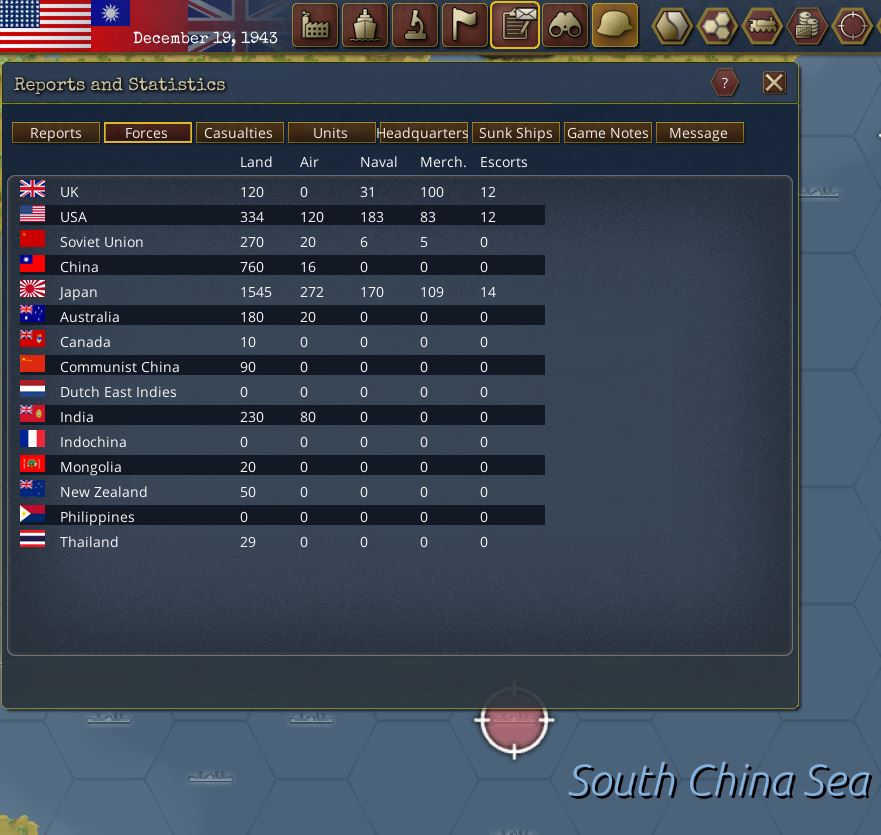Click the December 19, 1943 date
Image resolution: width=881 pixels, height=835 pixels.
click(205, 38)
